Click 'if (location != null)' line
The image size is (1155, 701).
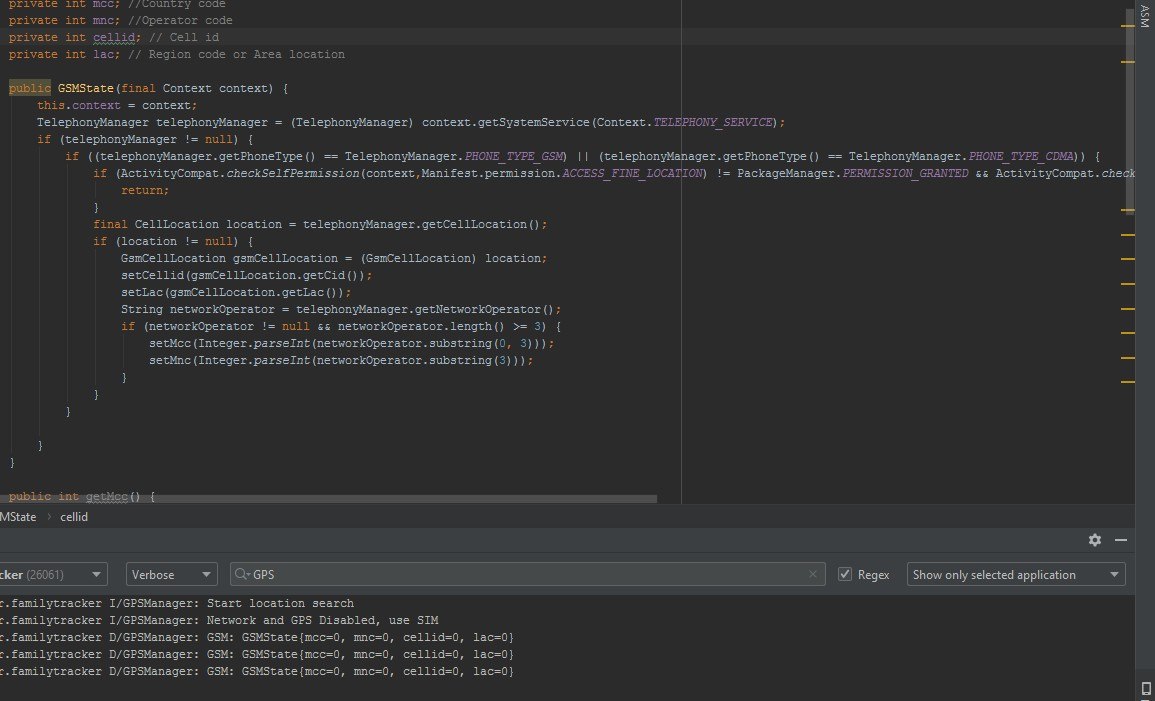[173, 241]
